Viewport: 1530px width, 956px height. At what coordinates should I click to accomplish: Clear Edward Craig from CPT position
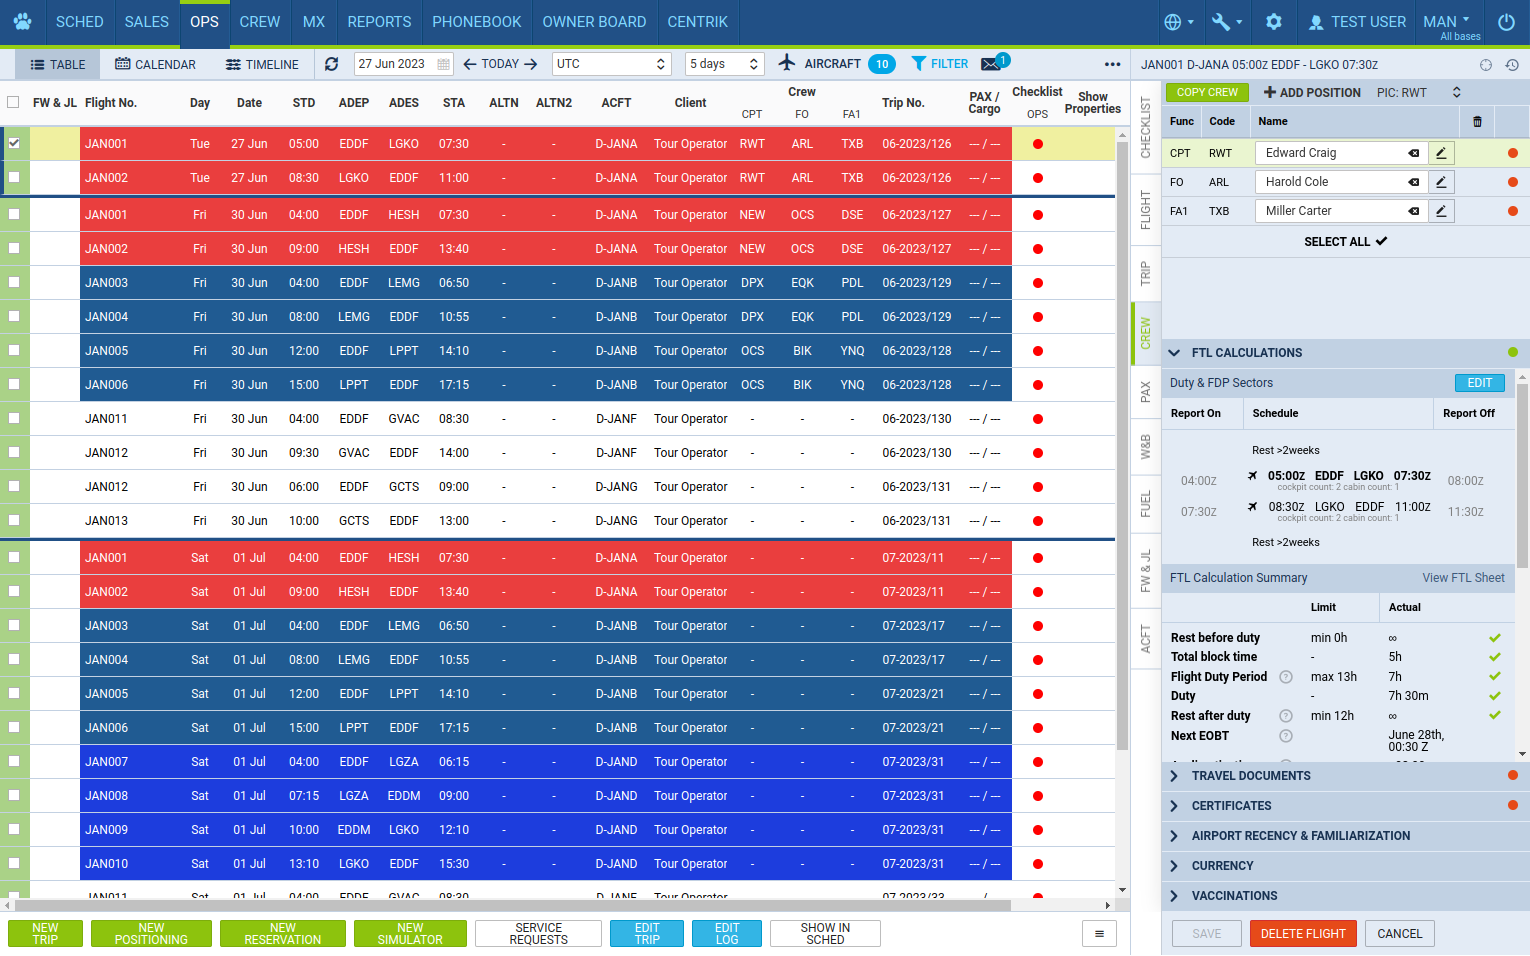tap(1414, 153)
